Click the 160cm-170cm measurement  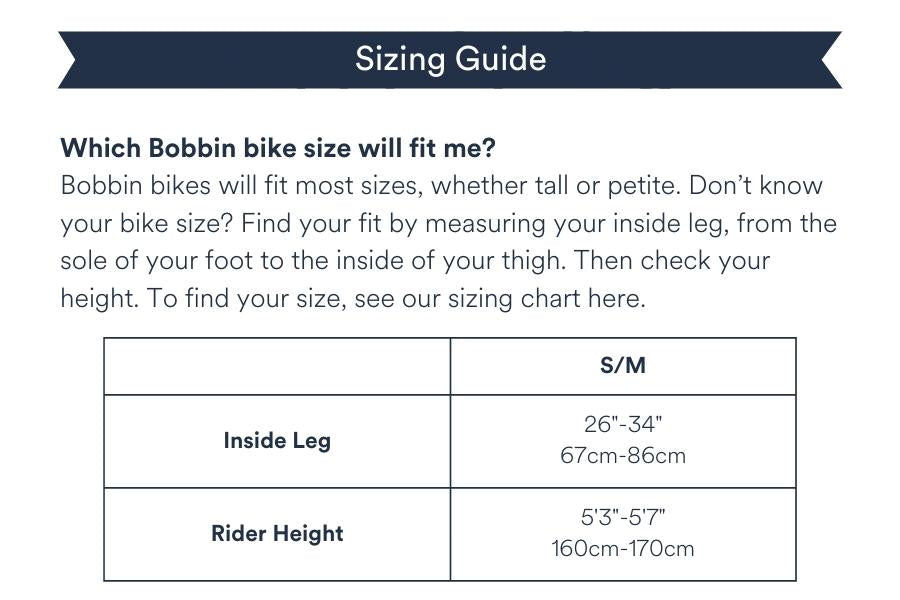click(x=623, y=549)
